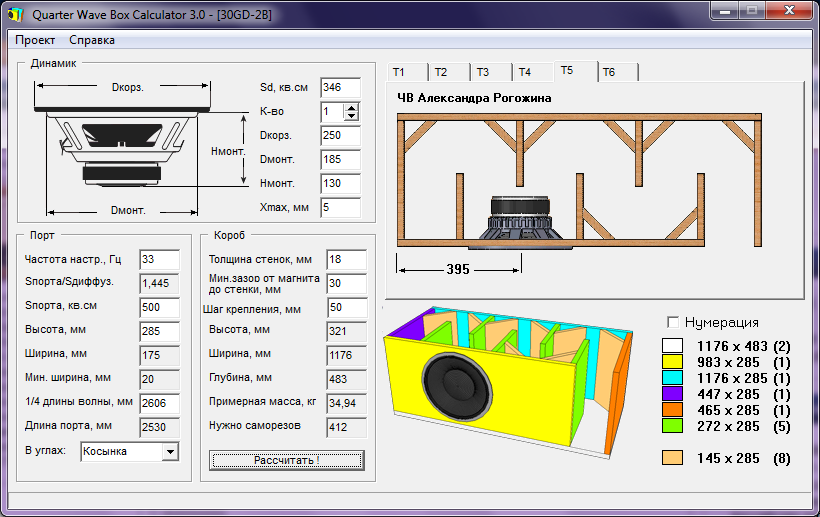Click the ЧВ Александра Рогожина heading
Screen dimensions: 820x517
click(474, 98)
